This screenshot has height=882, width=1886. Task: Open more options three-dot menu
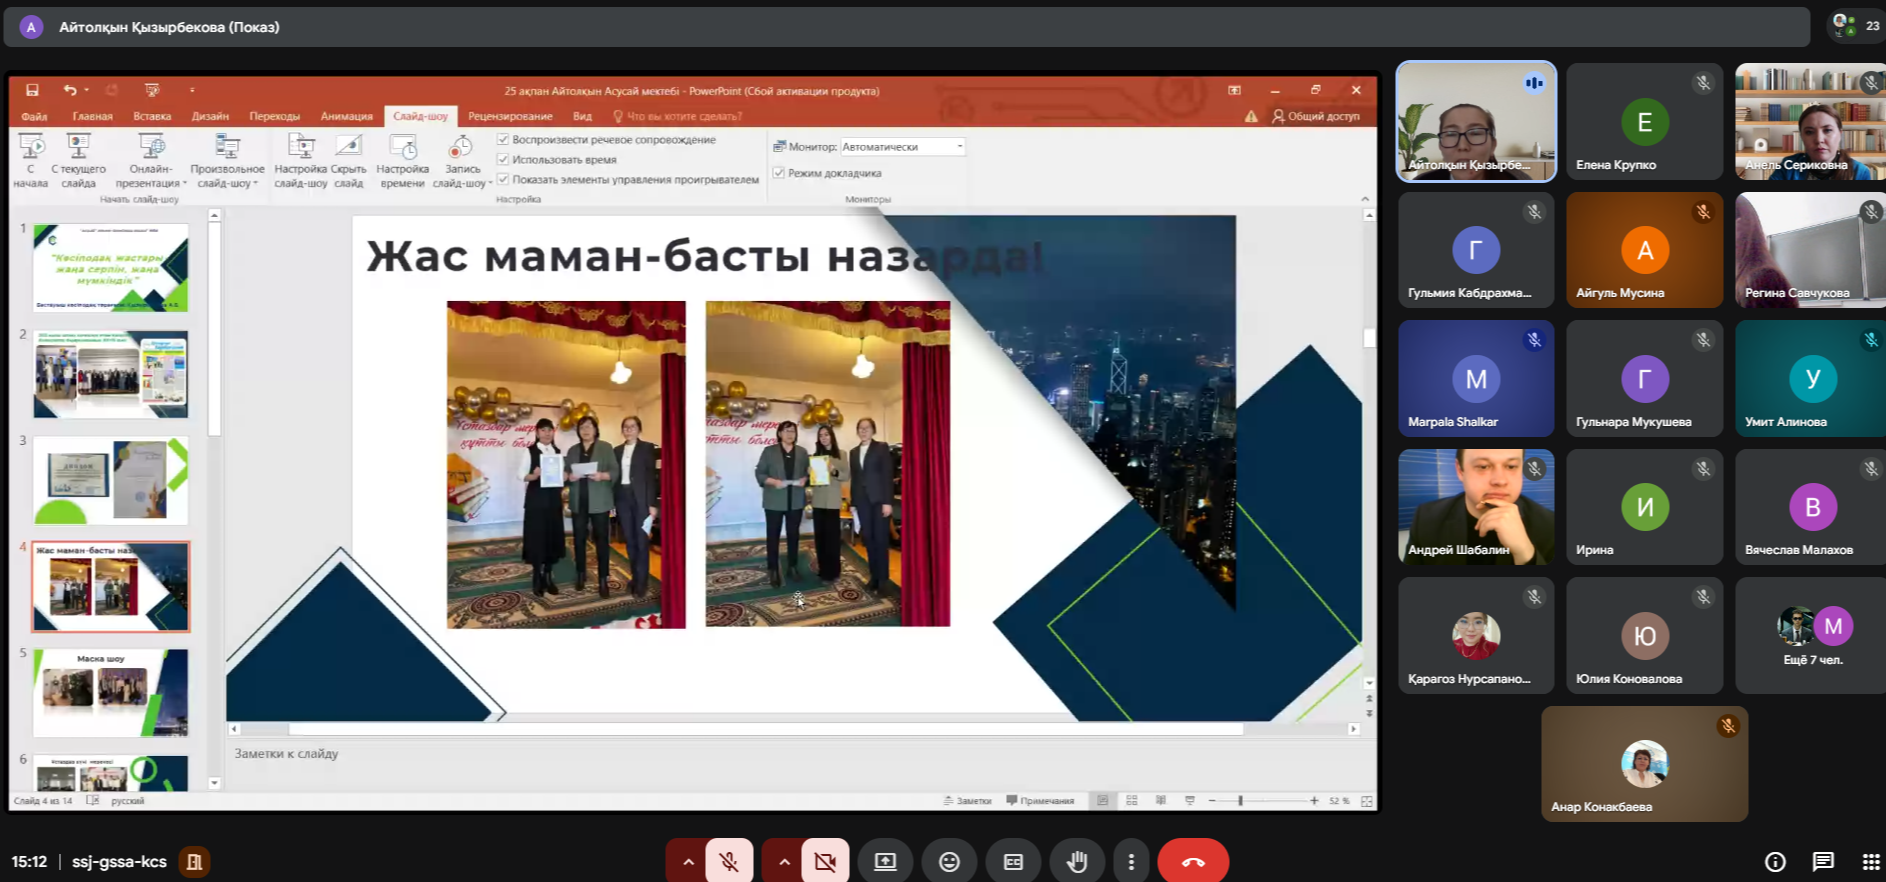[x=1131, y=862]
